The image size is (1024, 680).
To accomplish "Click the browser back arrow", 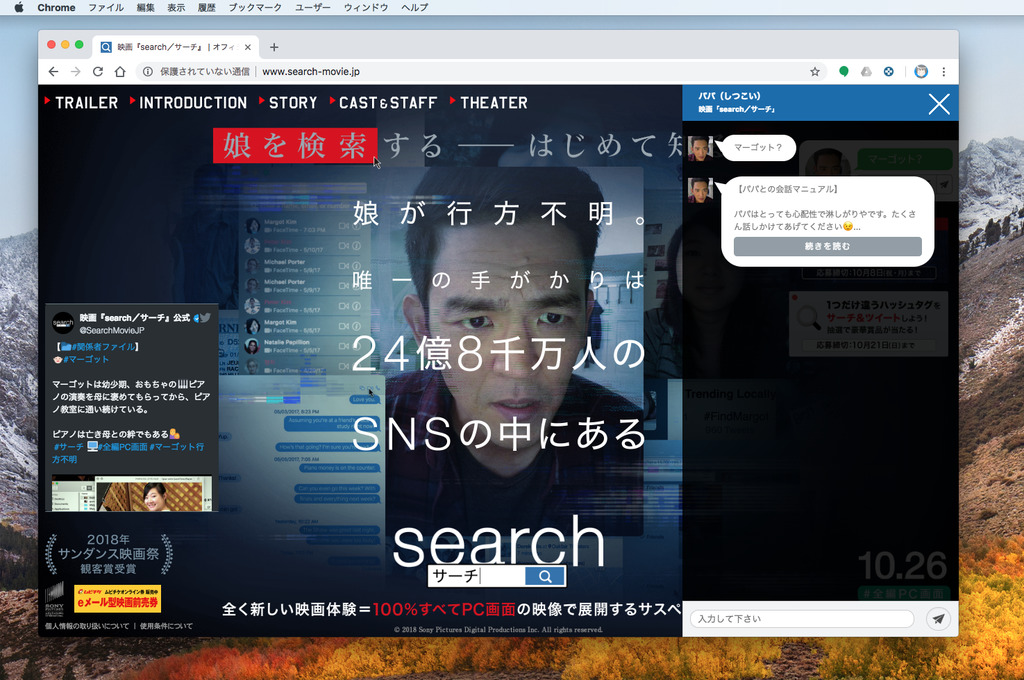I will point(53,72).
